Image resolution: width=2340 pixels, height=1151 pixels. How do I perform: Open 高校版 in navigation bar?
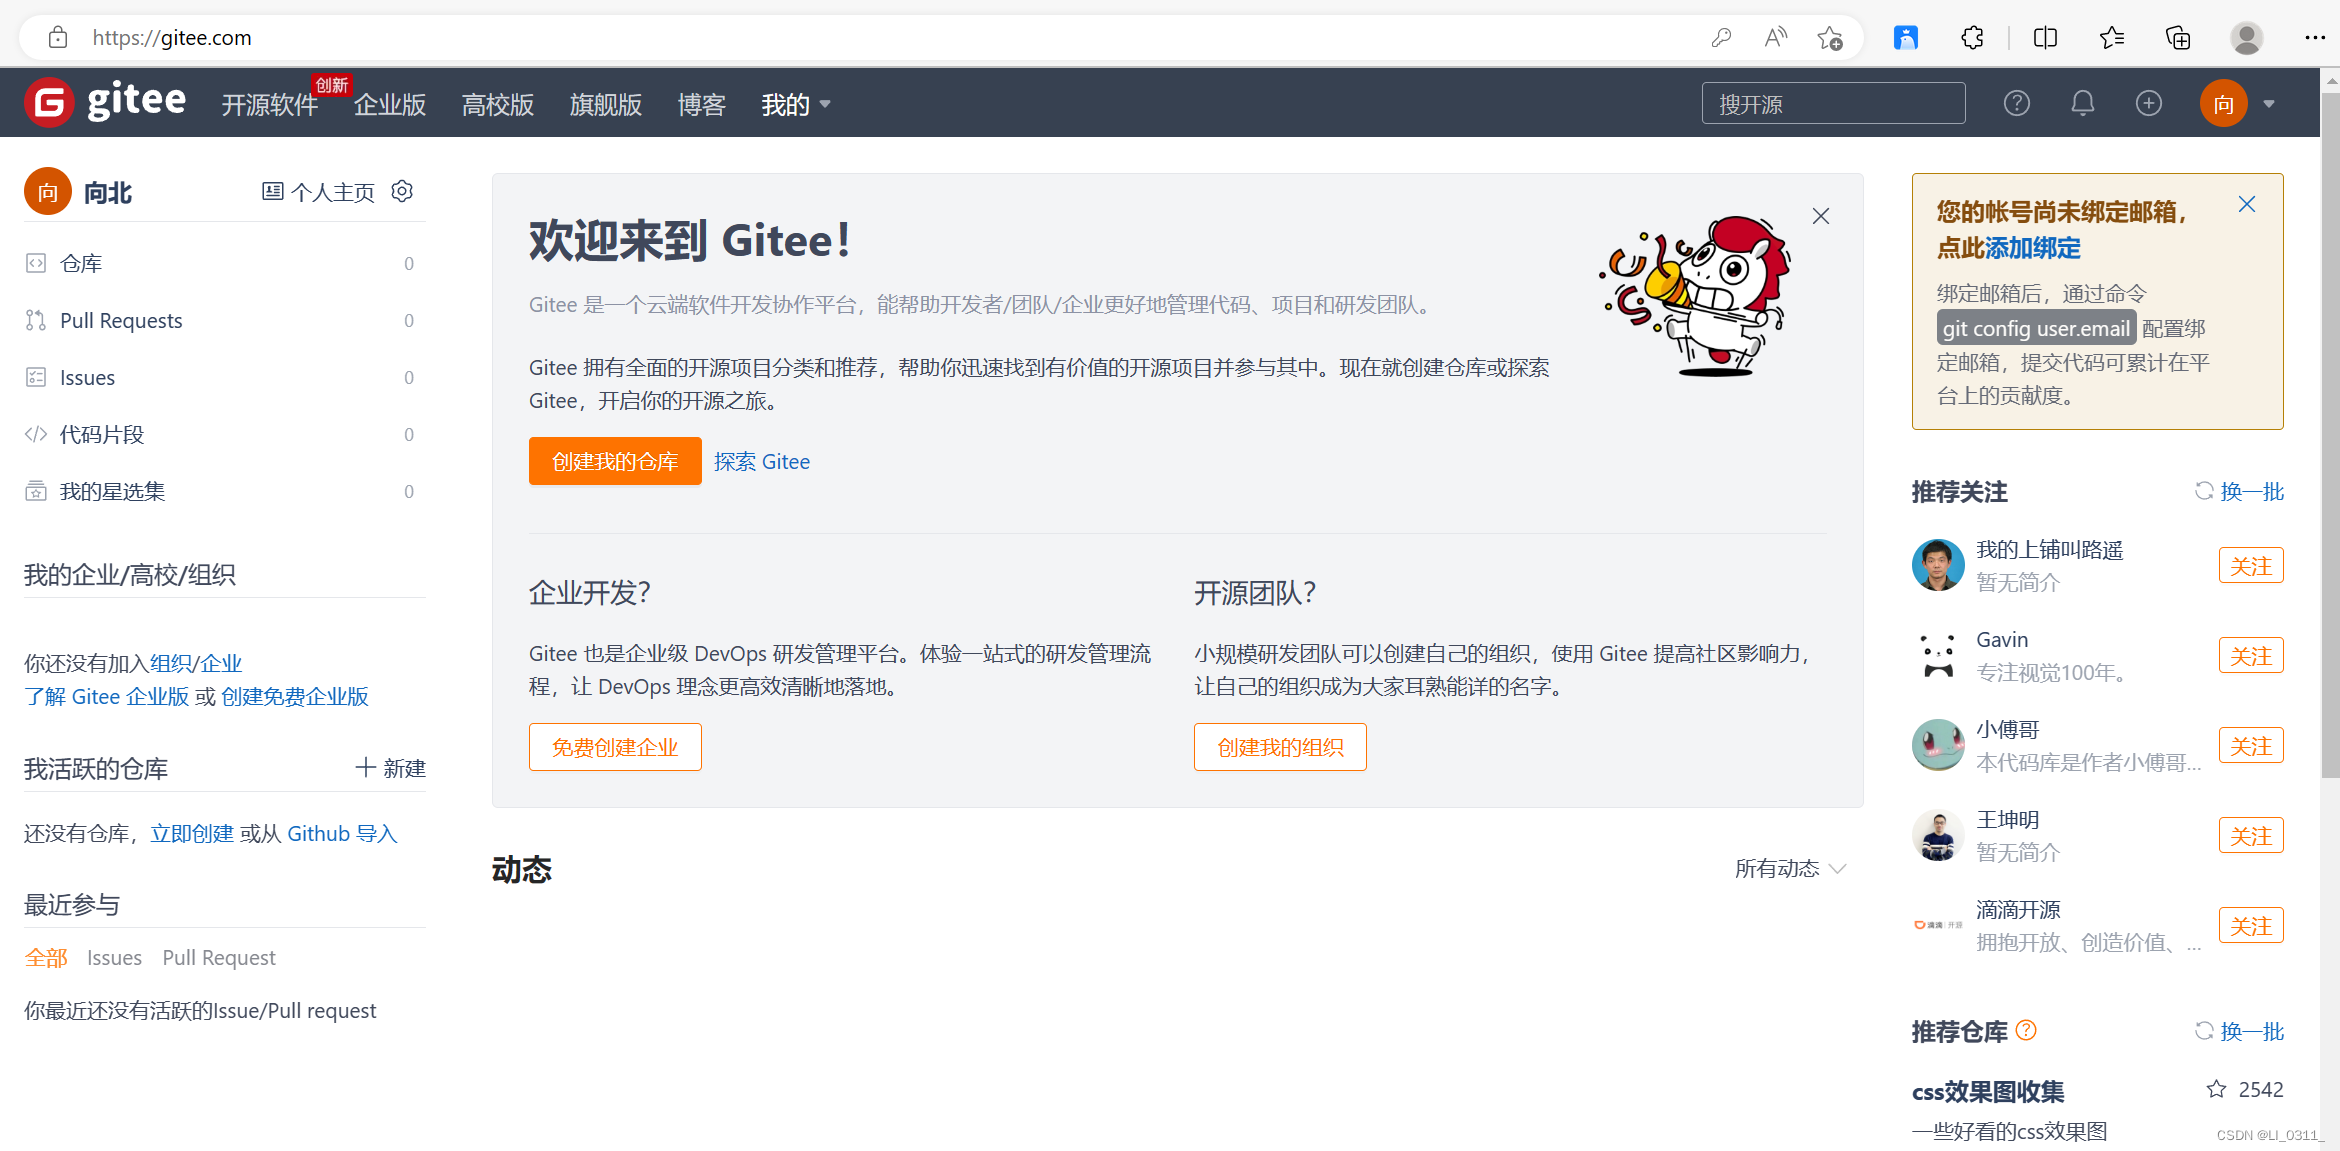coord(498,104)
